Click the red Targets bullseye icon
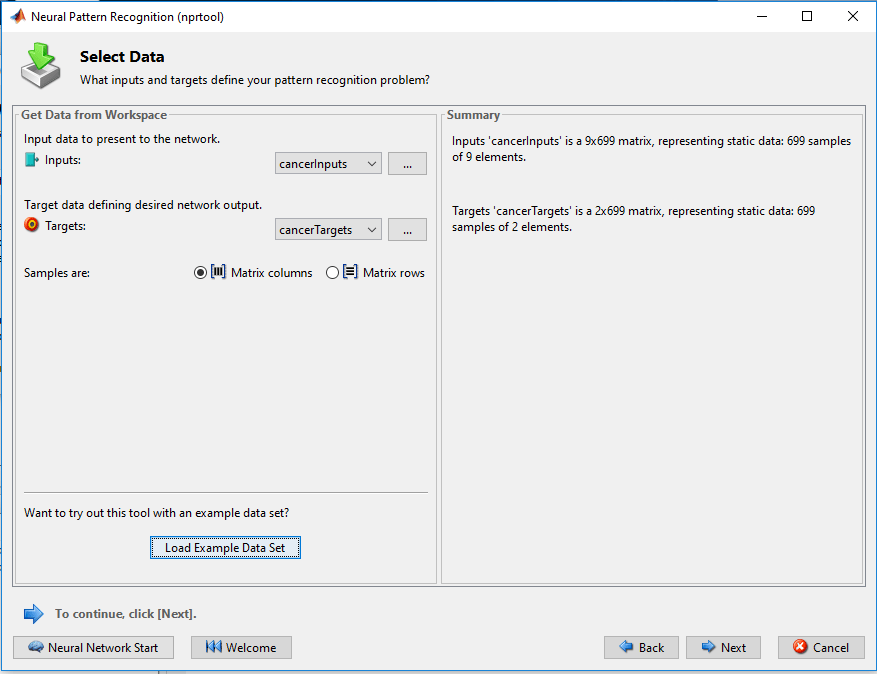The image size is (877, 674). 32,225
